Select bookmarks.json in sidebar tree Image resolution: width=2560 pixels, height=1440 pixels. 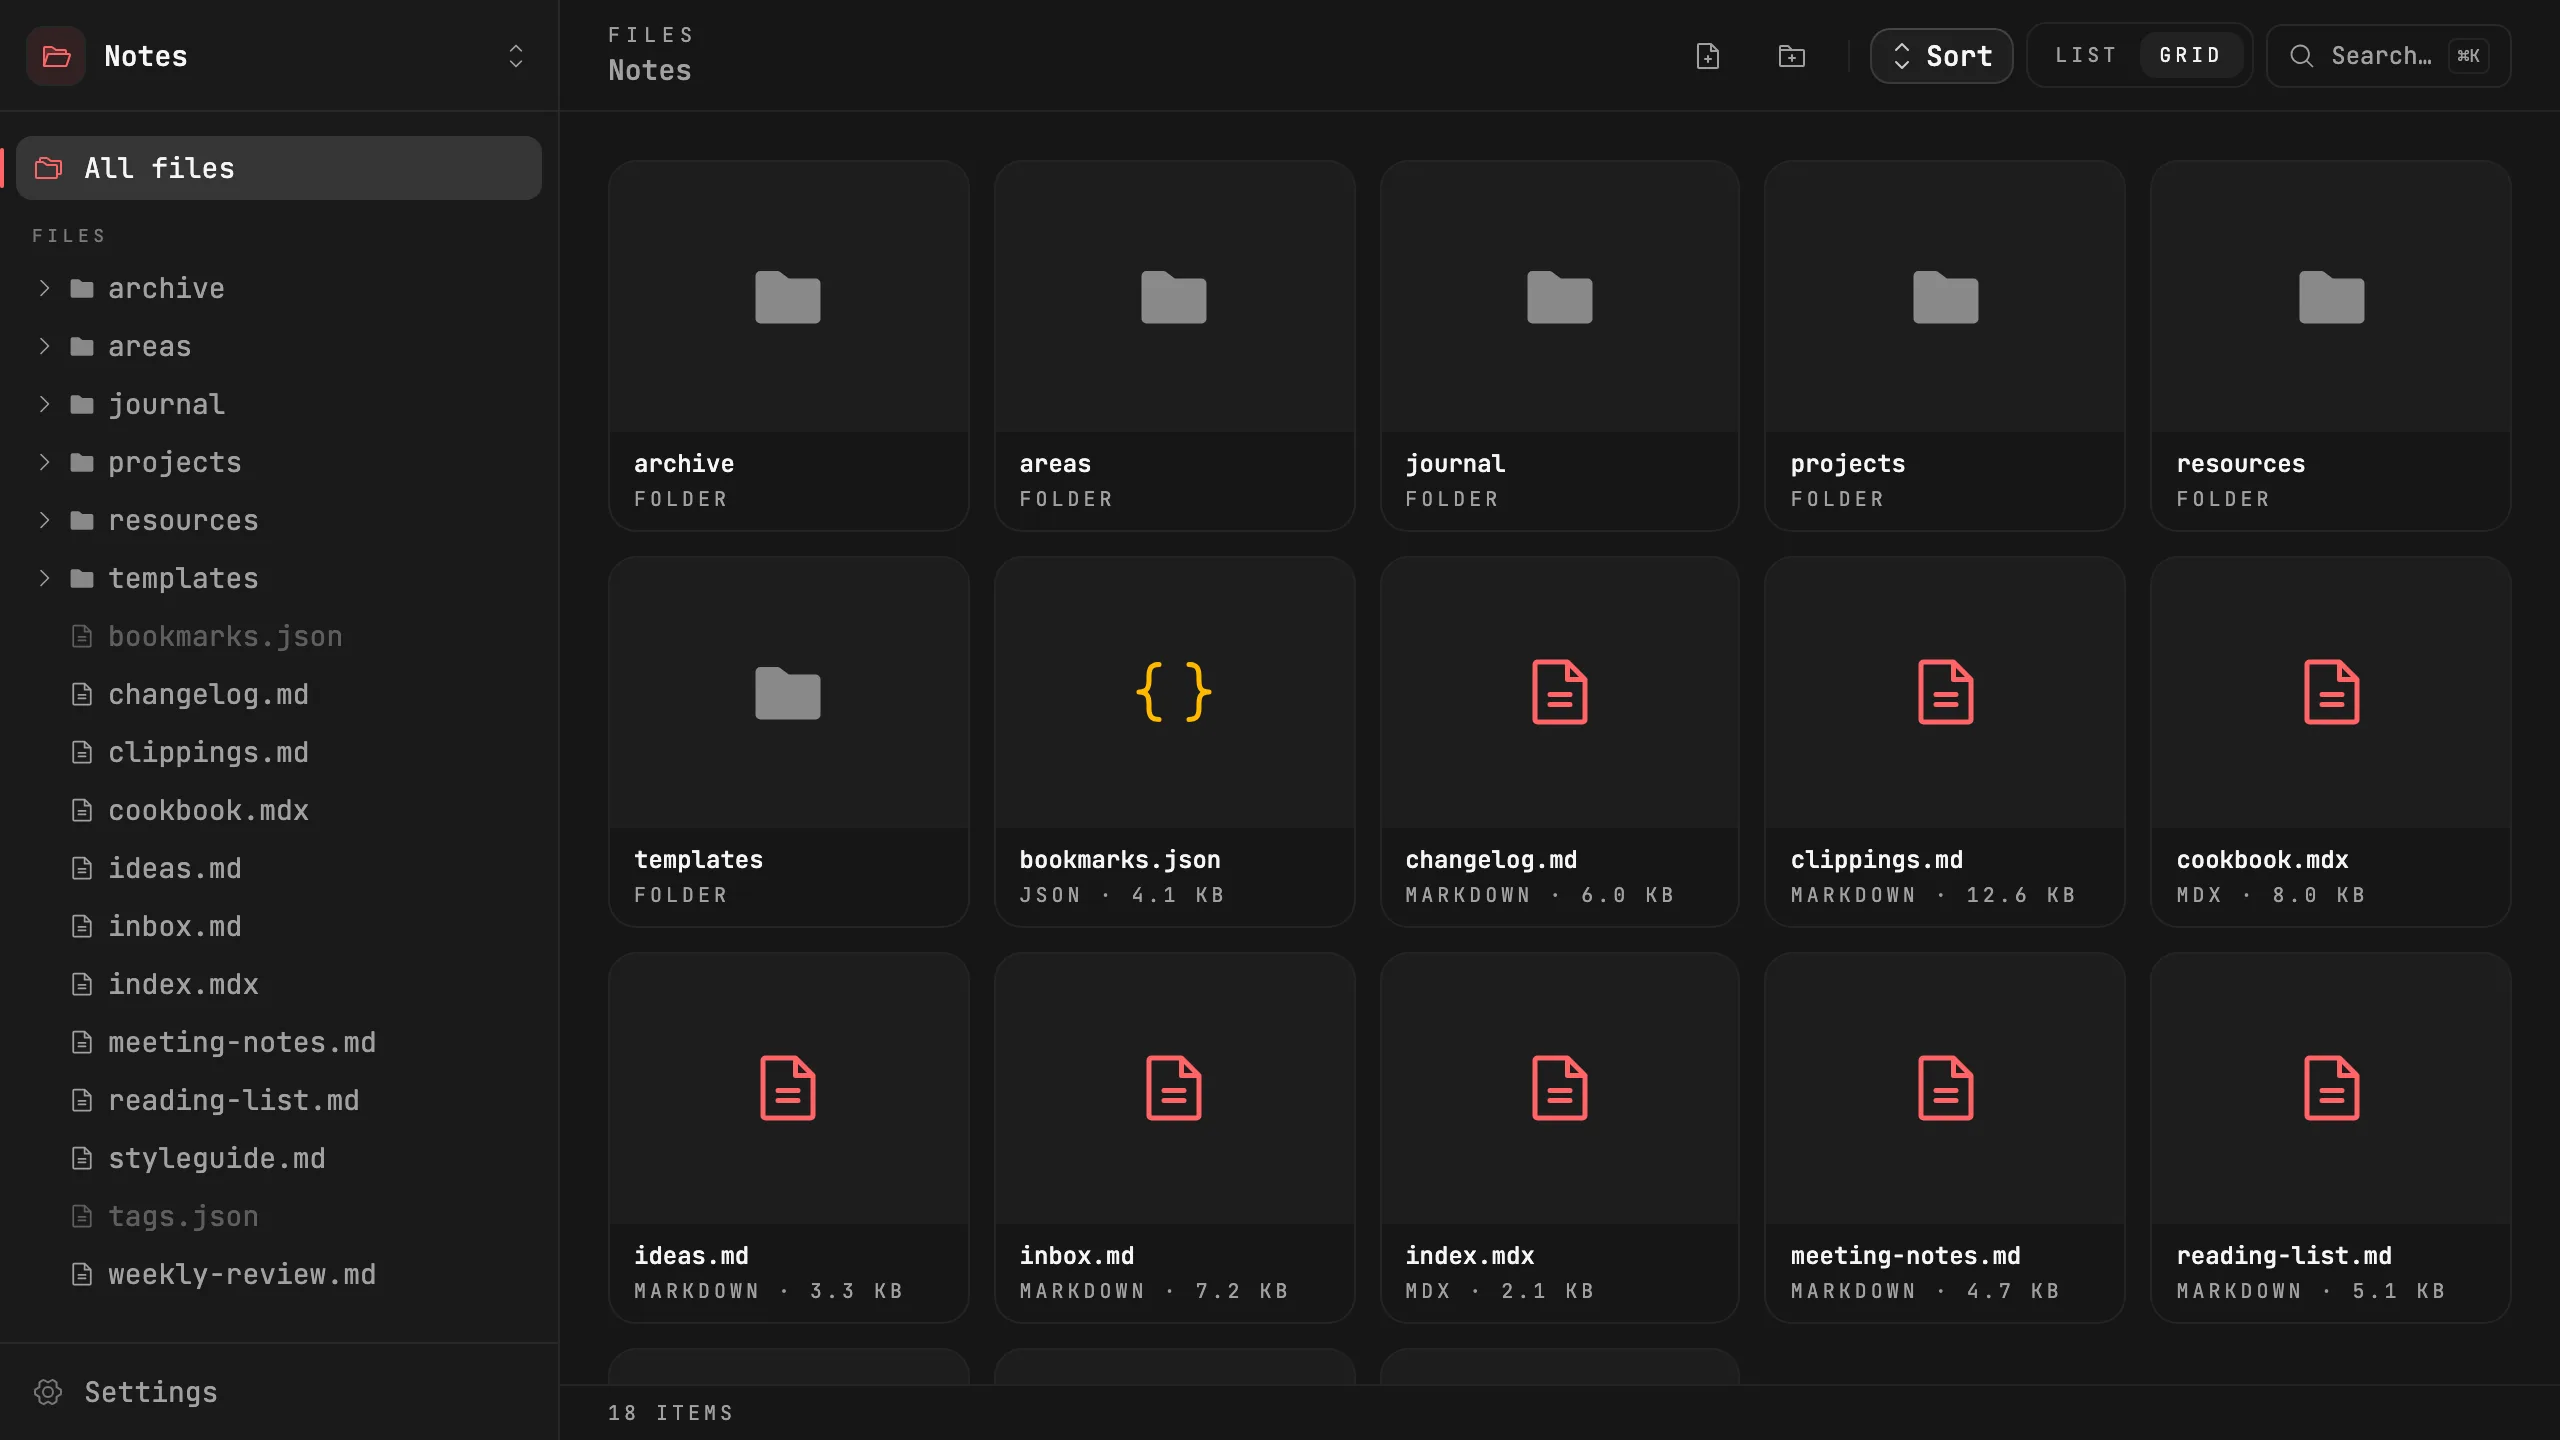[x=279, y=636]
